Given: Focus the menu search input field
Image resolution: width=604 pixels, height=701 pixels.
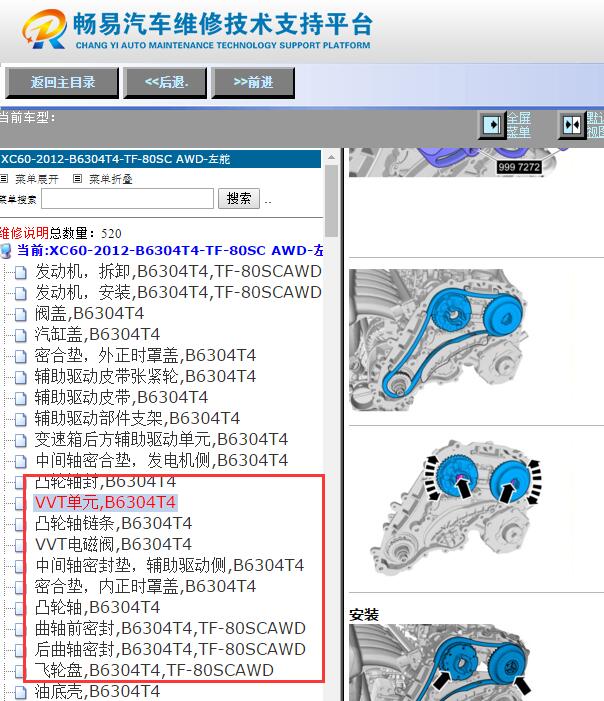Looking at the screenshot, I should pos(127,198).
